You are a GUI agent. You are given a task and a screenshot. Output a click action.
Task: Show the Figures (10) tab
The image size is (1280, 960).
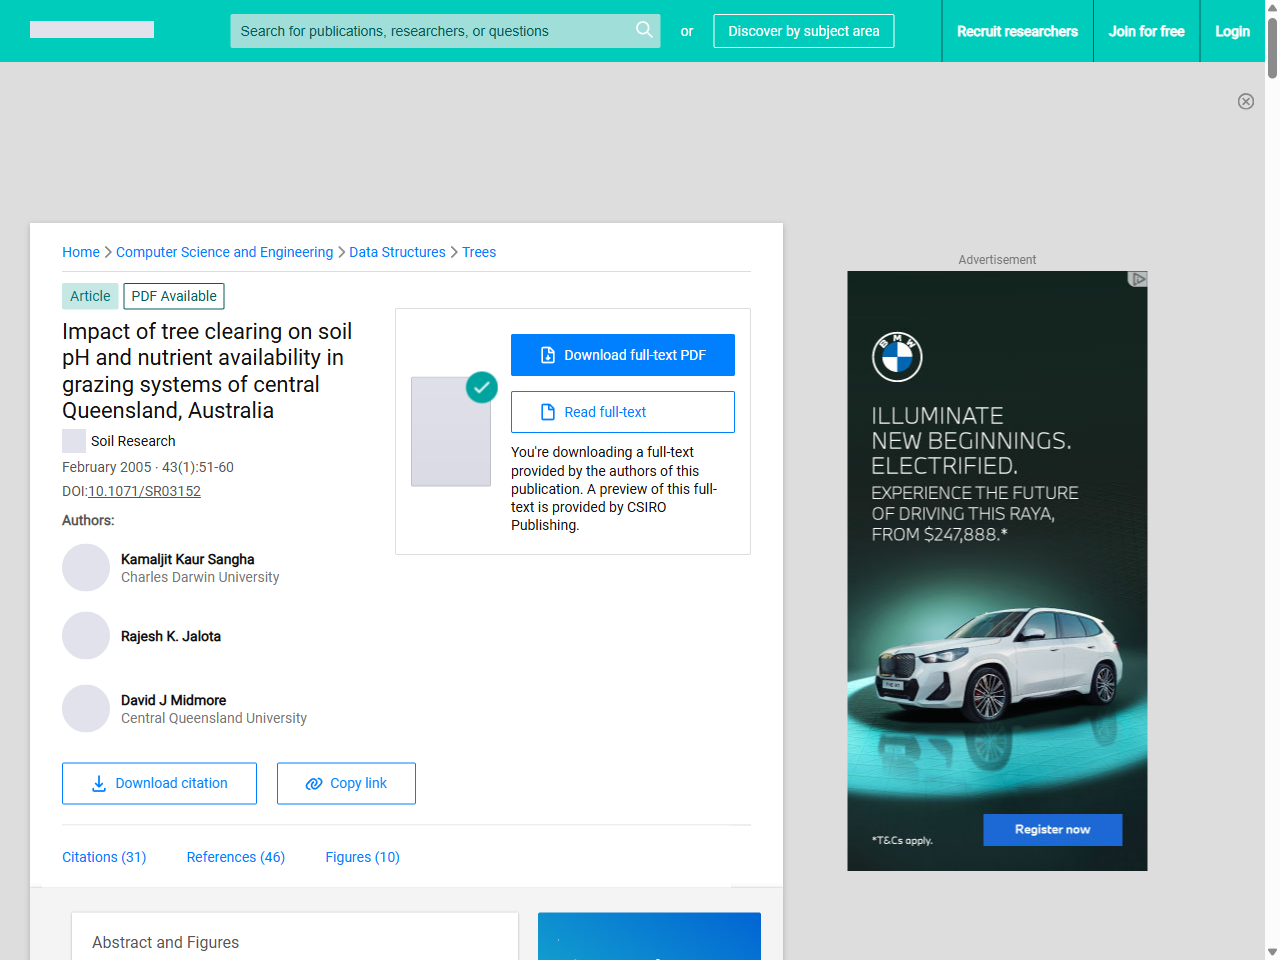pos(362,857)
